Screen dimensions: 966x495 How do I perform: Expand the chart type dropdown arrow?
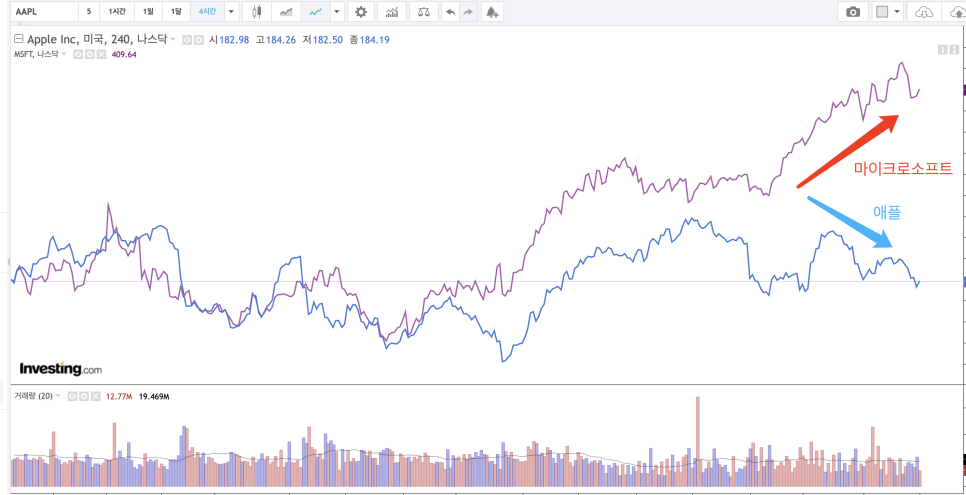coord(337,12)
